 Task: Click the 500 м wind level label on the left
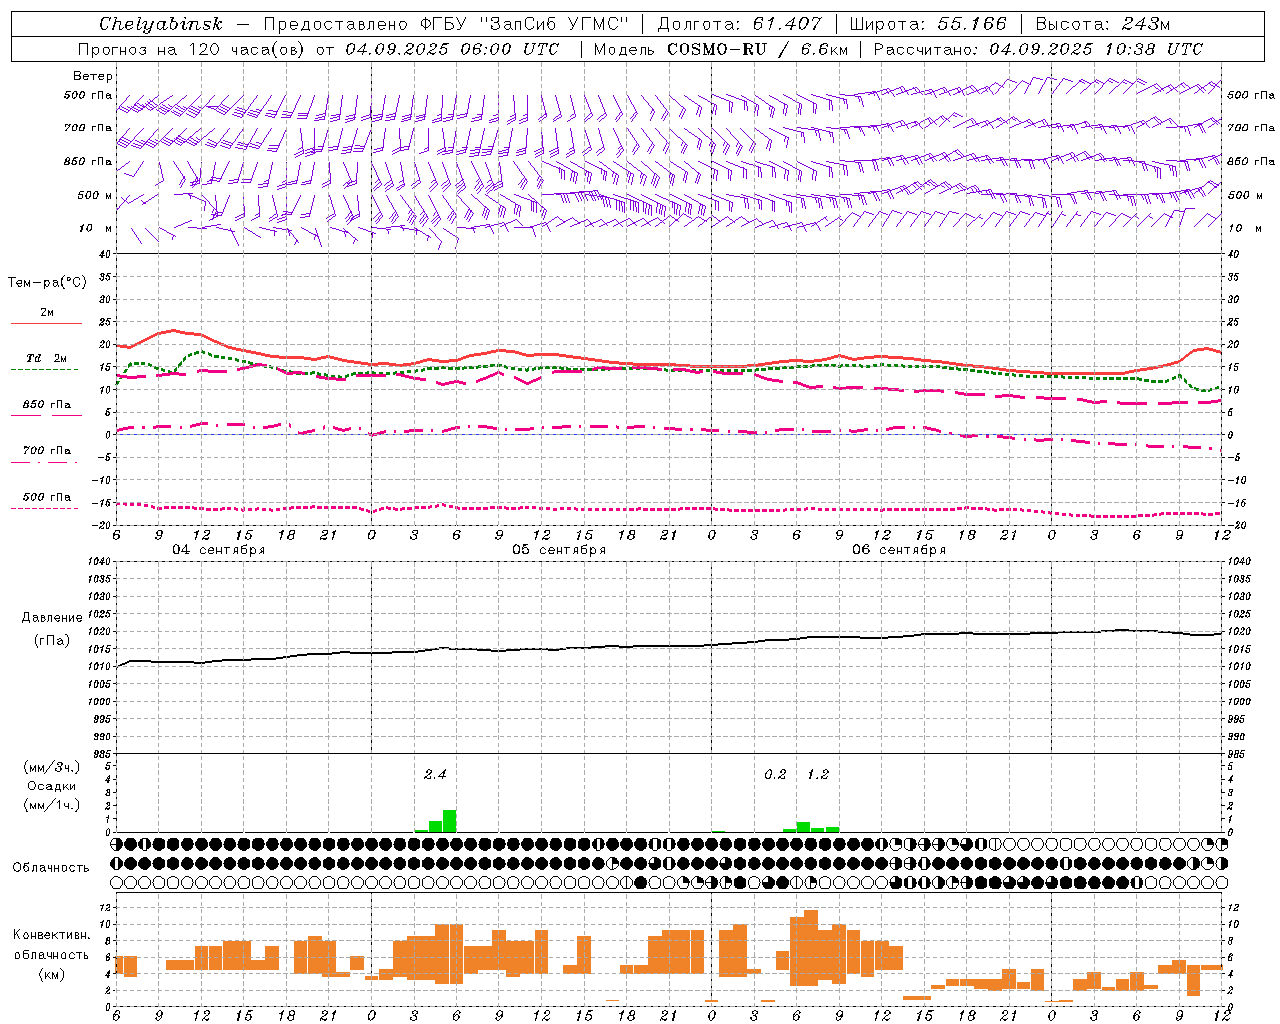tap(96, 195)
